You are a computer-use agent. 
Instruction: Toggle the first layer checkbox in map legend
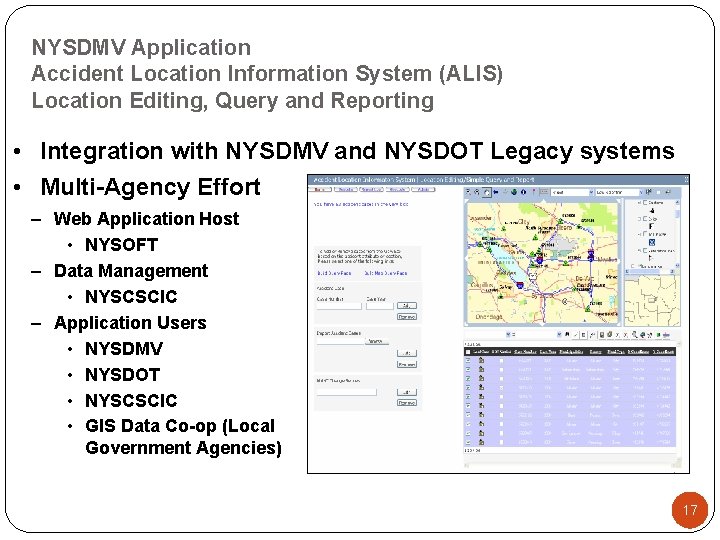point(645,202)
